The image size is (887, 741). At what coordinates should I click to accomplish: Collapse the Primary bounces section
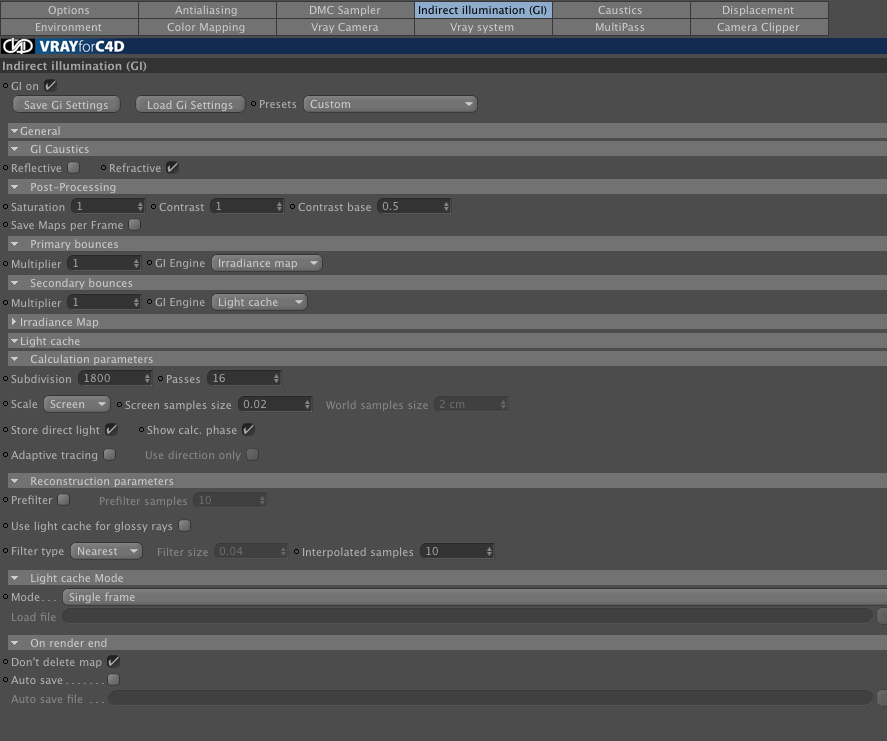tap(15, 244)
